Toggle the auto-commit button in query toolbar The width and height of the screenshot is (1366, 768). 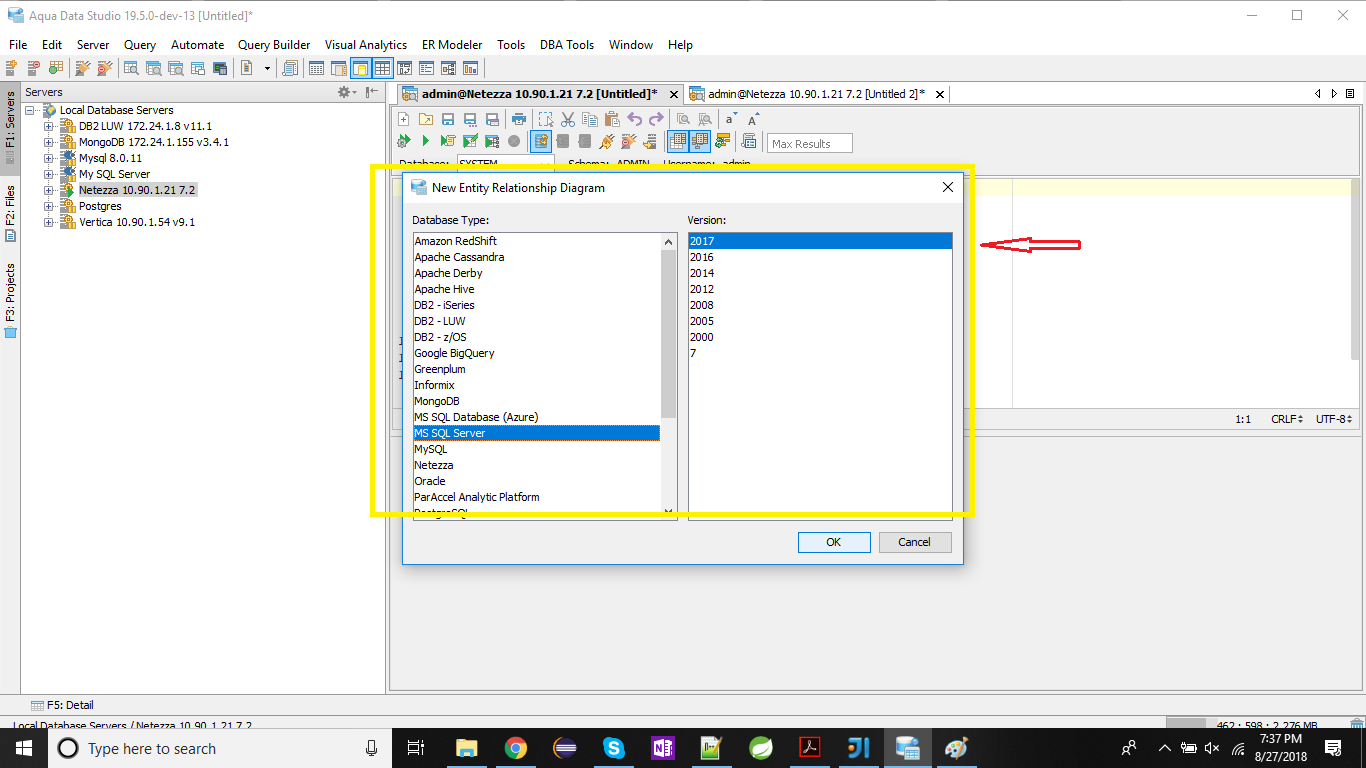[x=541, y=141]
